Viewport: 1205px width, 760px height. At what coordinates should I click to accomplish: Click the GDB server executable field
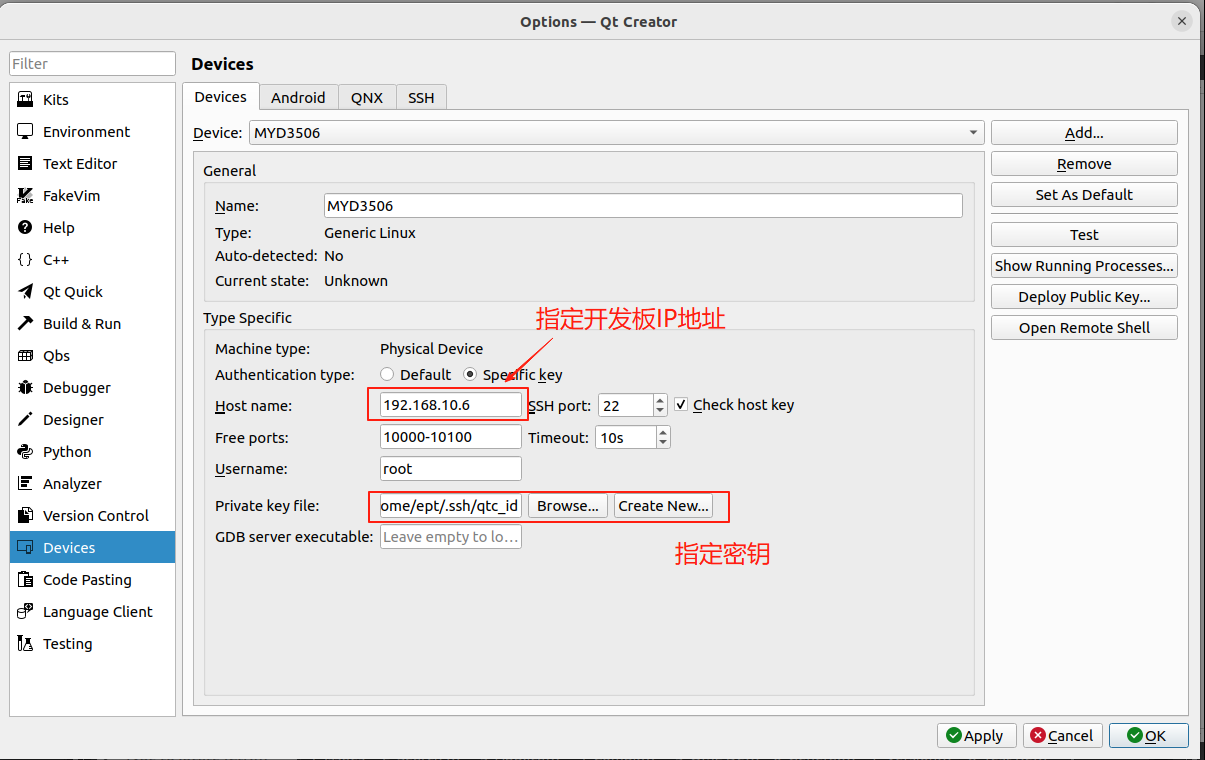(451, 537)
